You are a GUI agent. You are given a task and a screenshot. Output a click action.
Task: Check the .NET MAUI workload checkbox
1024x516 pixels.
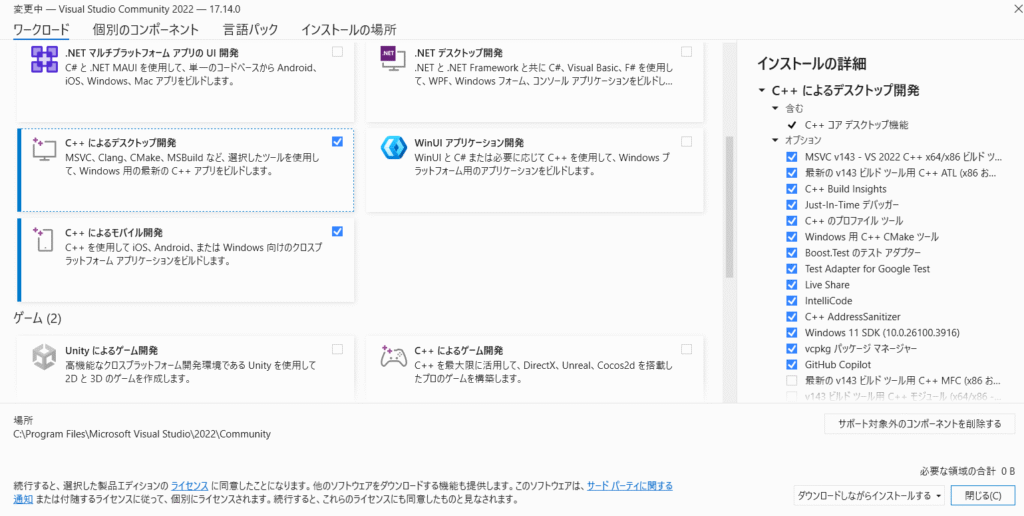pos(337,52)
